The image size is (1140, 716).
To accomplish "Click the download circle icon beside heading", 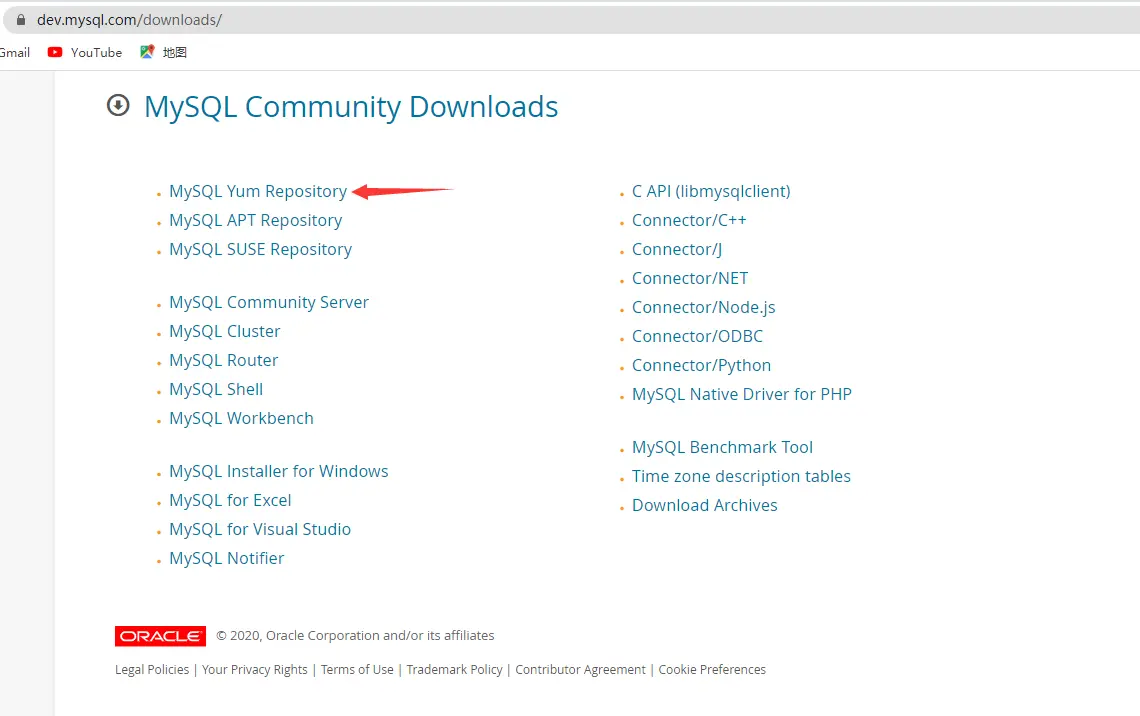I will [118, 105].
